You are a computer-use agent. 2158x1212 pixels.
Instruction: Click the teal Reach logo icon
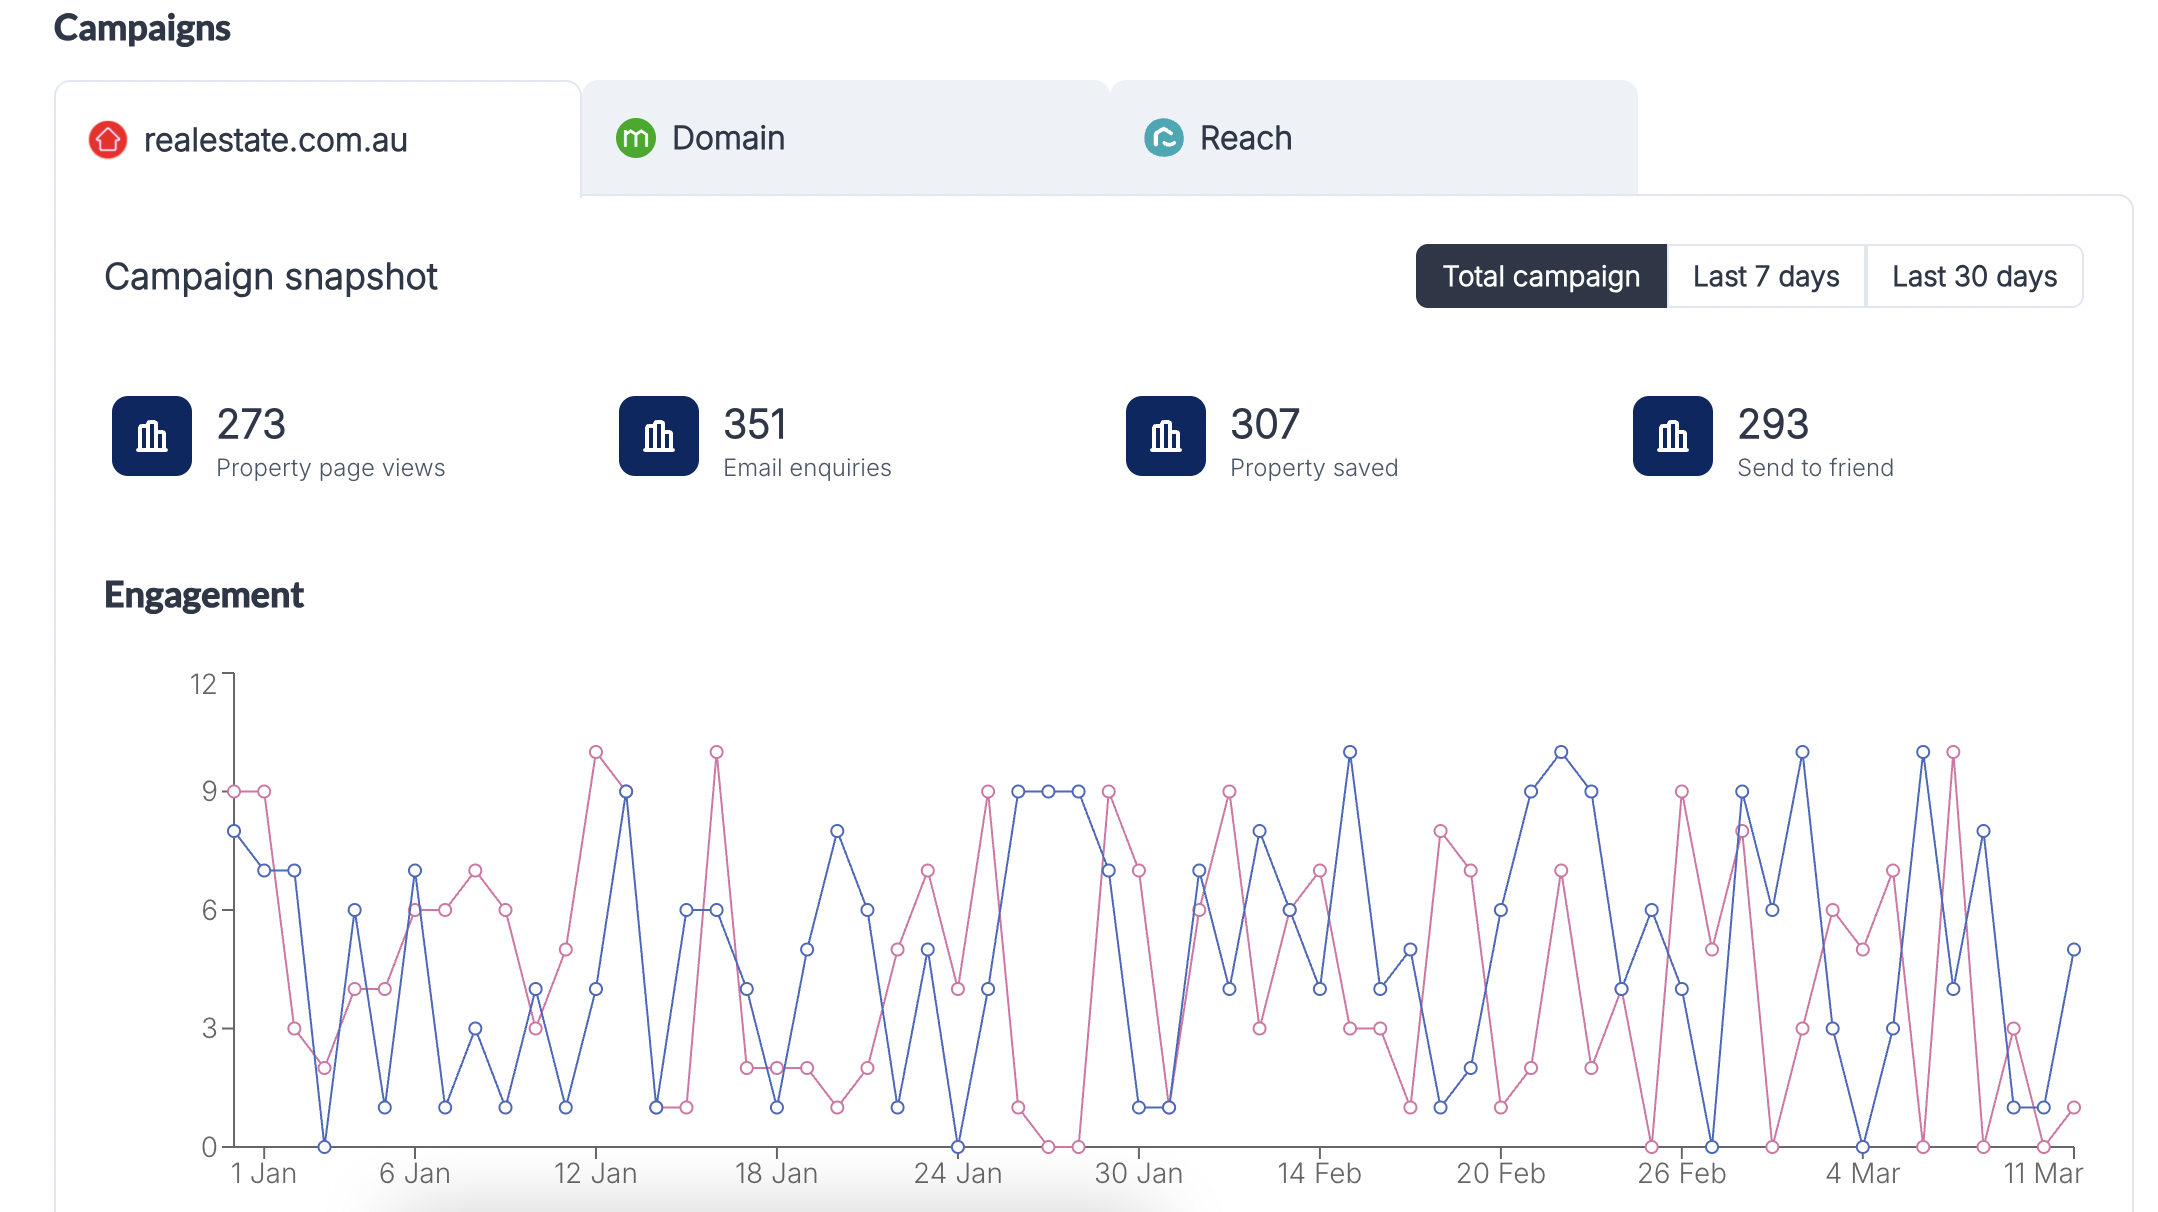click(1164, 138)
